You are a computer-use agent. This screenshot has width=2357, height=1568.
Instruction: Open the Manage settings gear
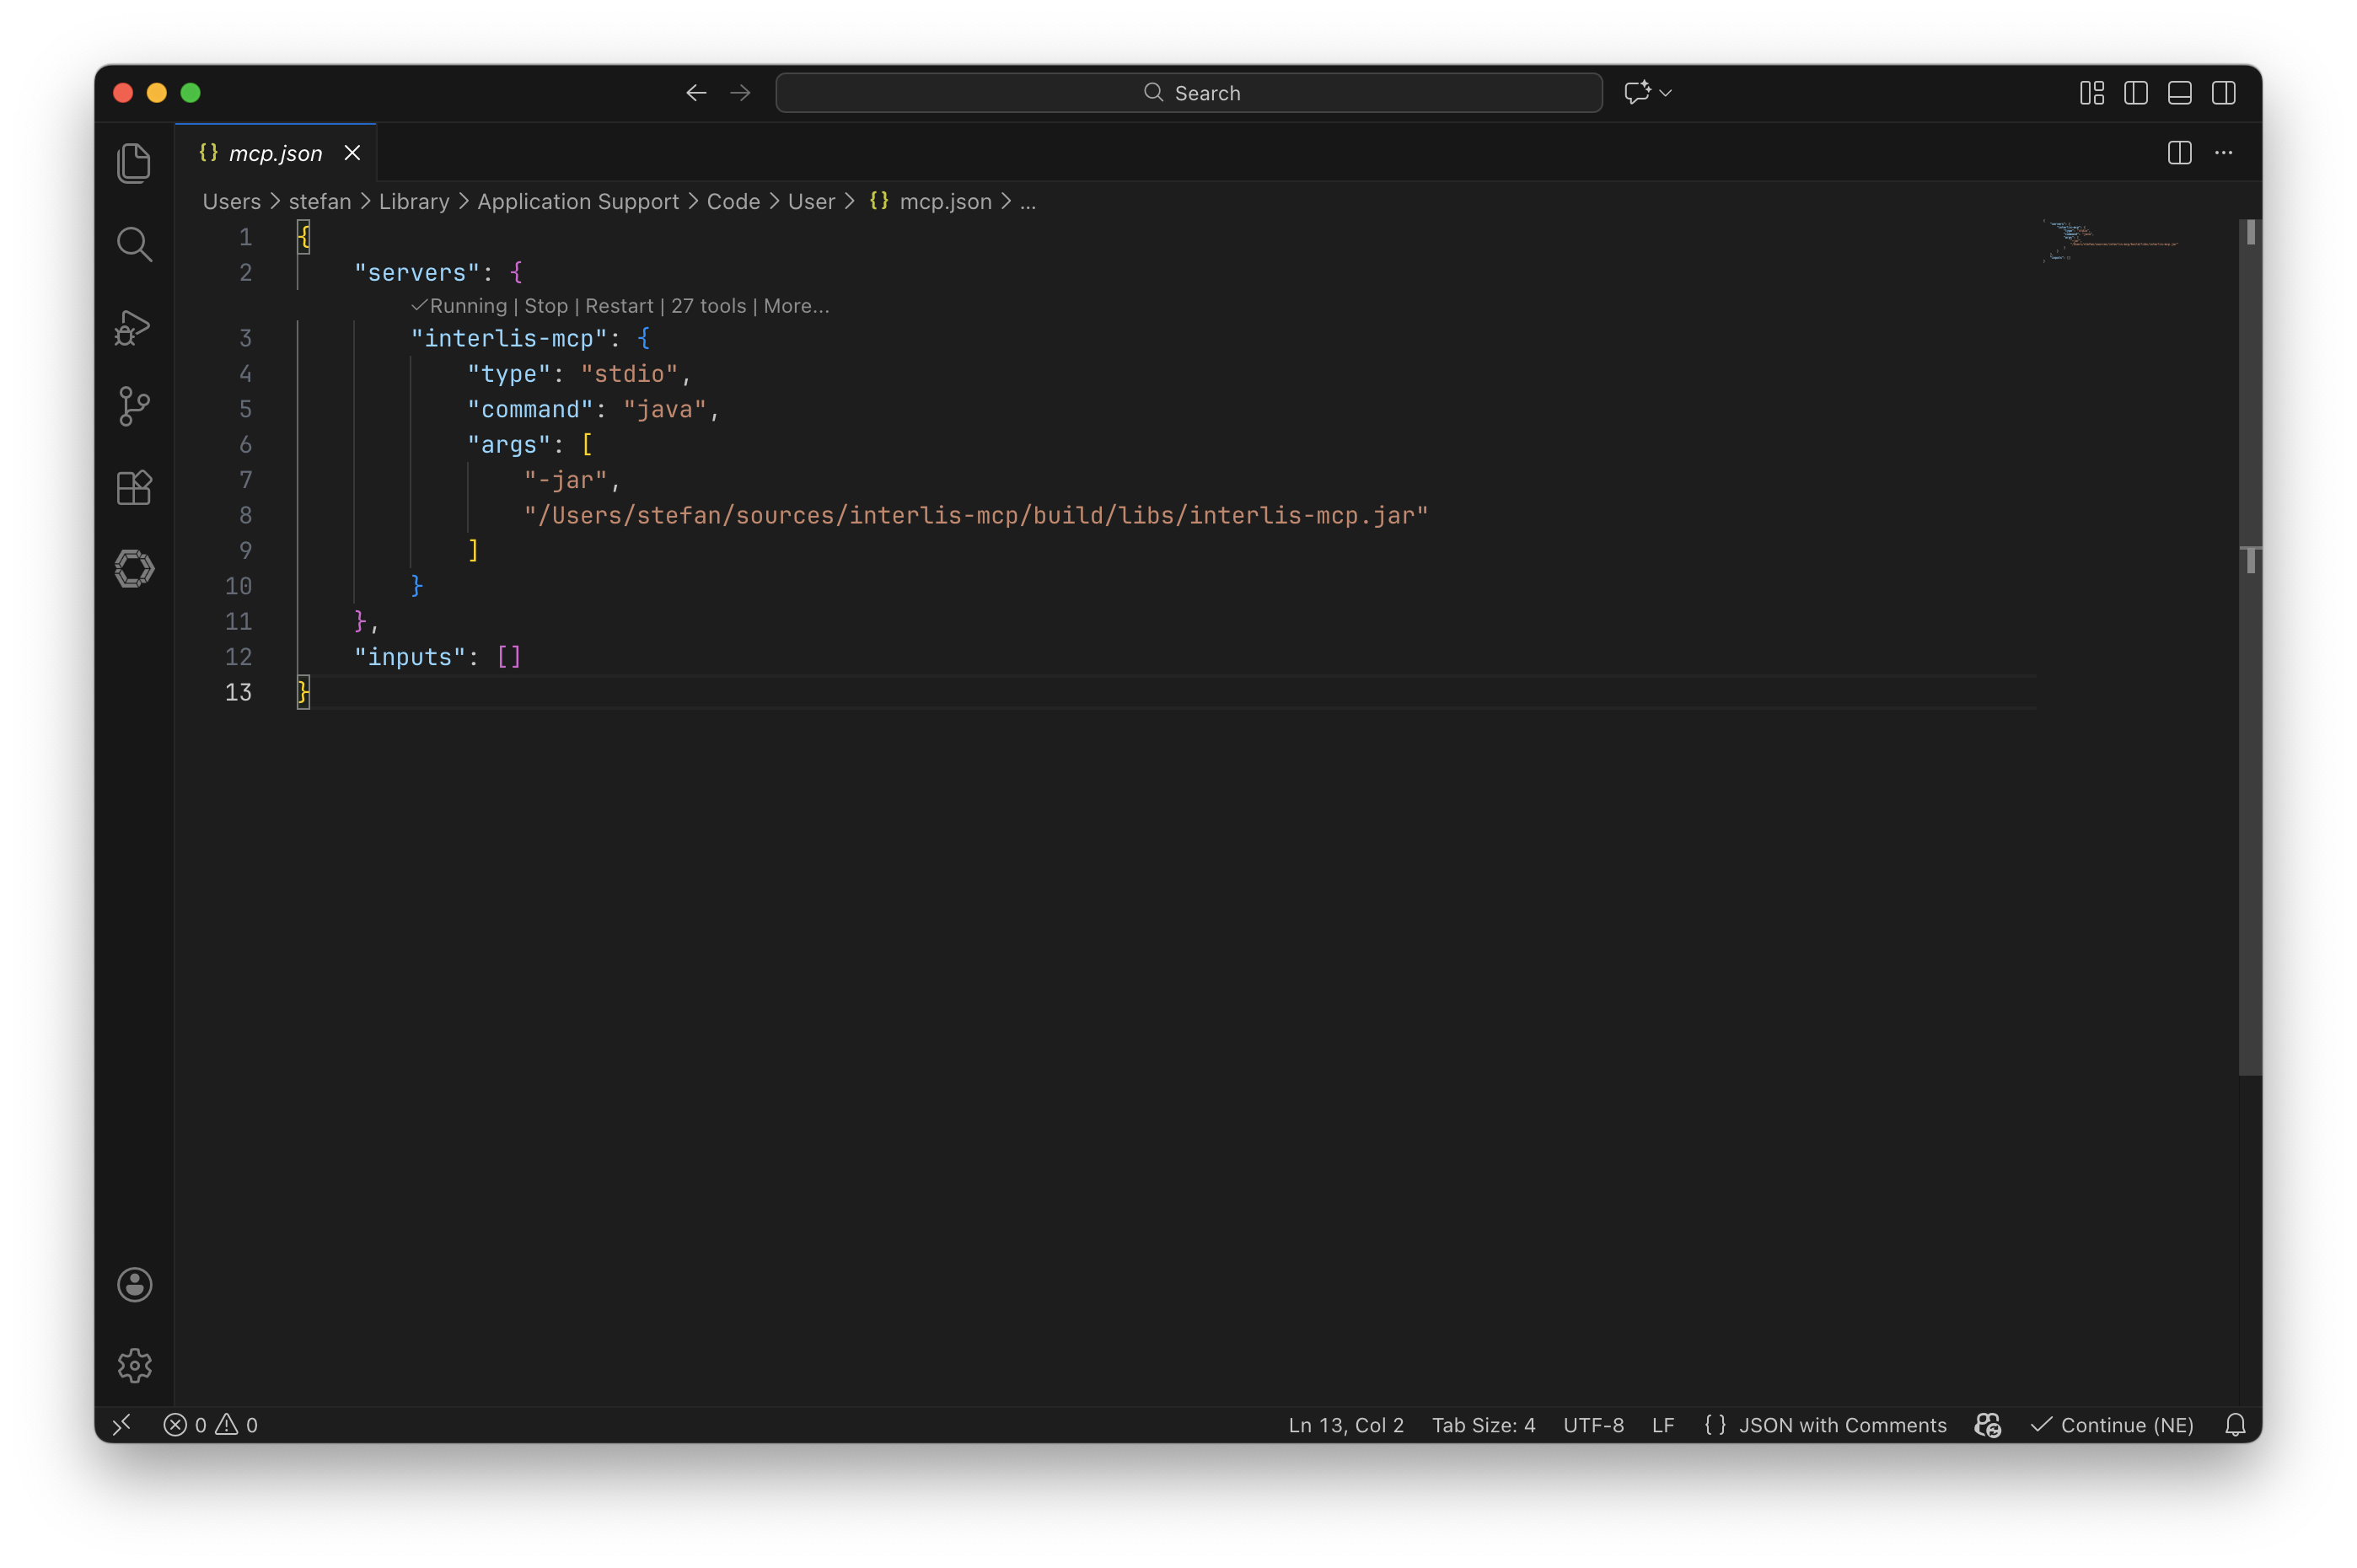[x=134, y=1365]
